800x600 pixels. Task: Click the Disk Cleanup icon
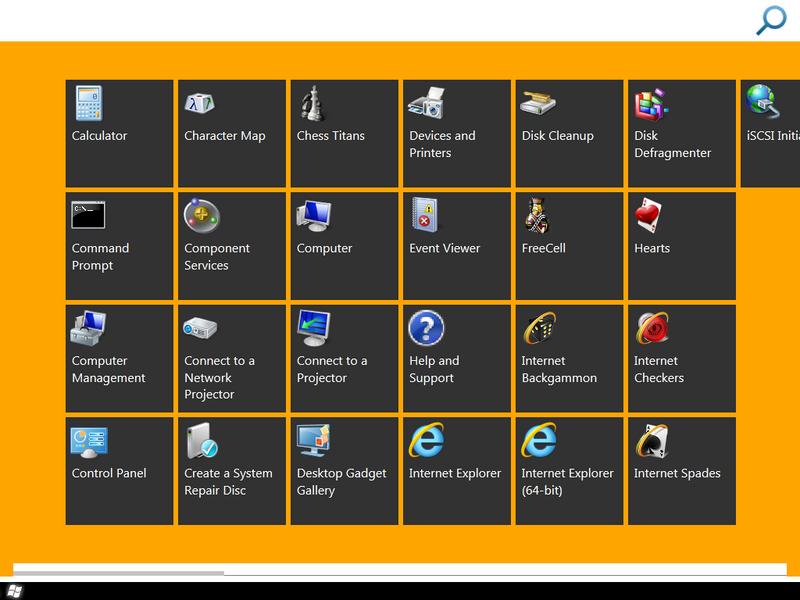click(x=538, y=103)
